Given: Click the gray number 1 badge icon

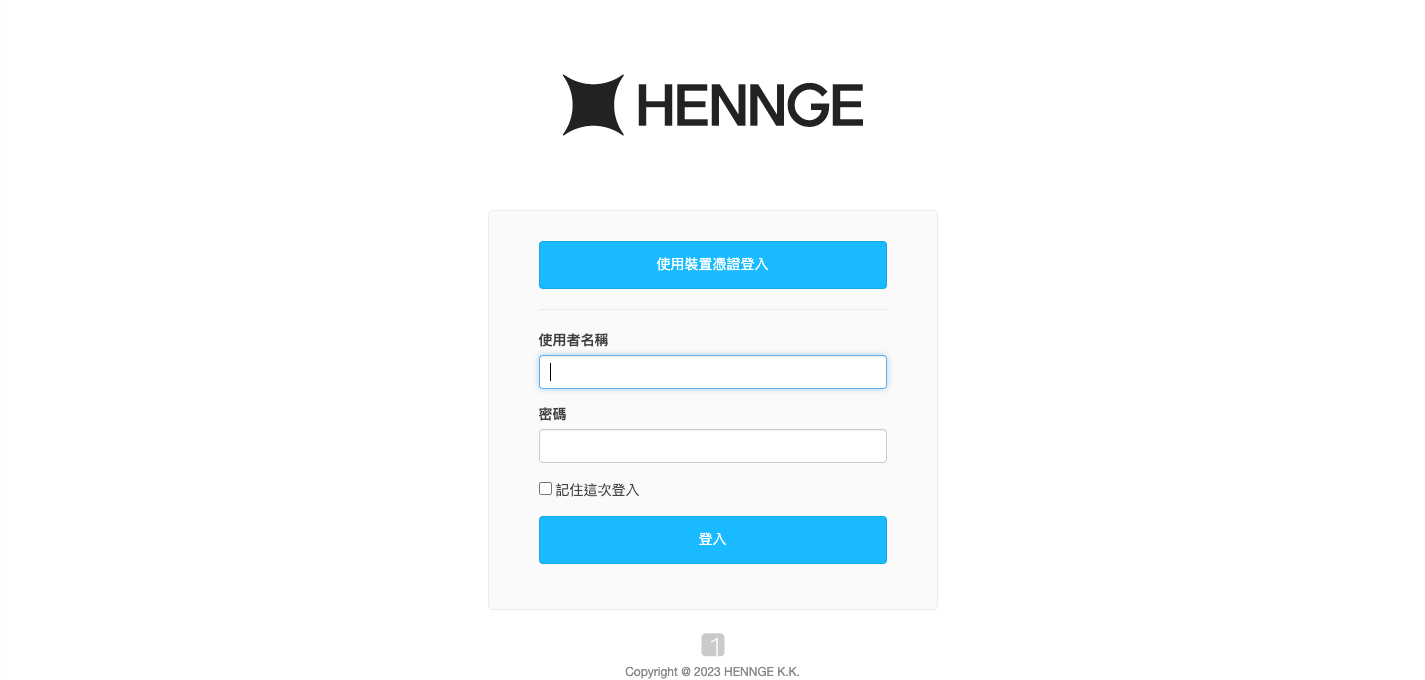Looking at the screenshot, I should click(x=713, y=645).
